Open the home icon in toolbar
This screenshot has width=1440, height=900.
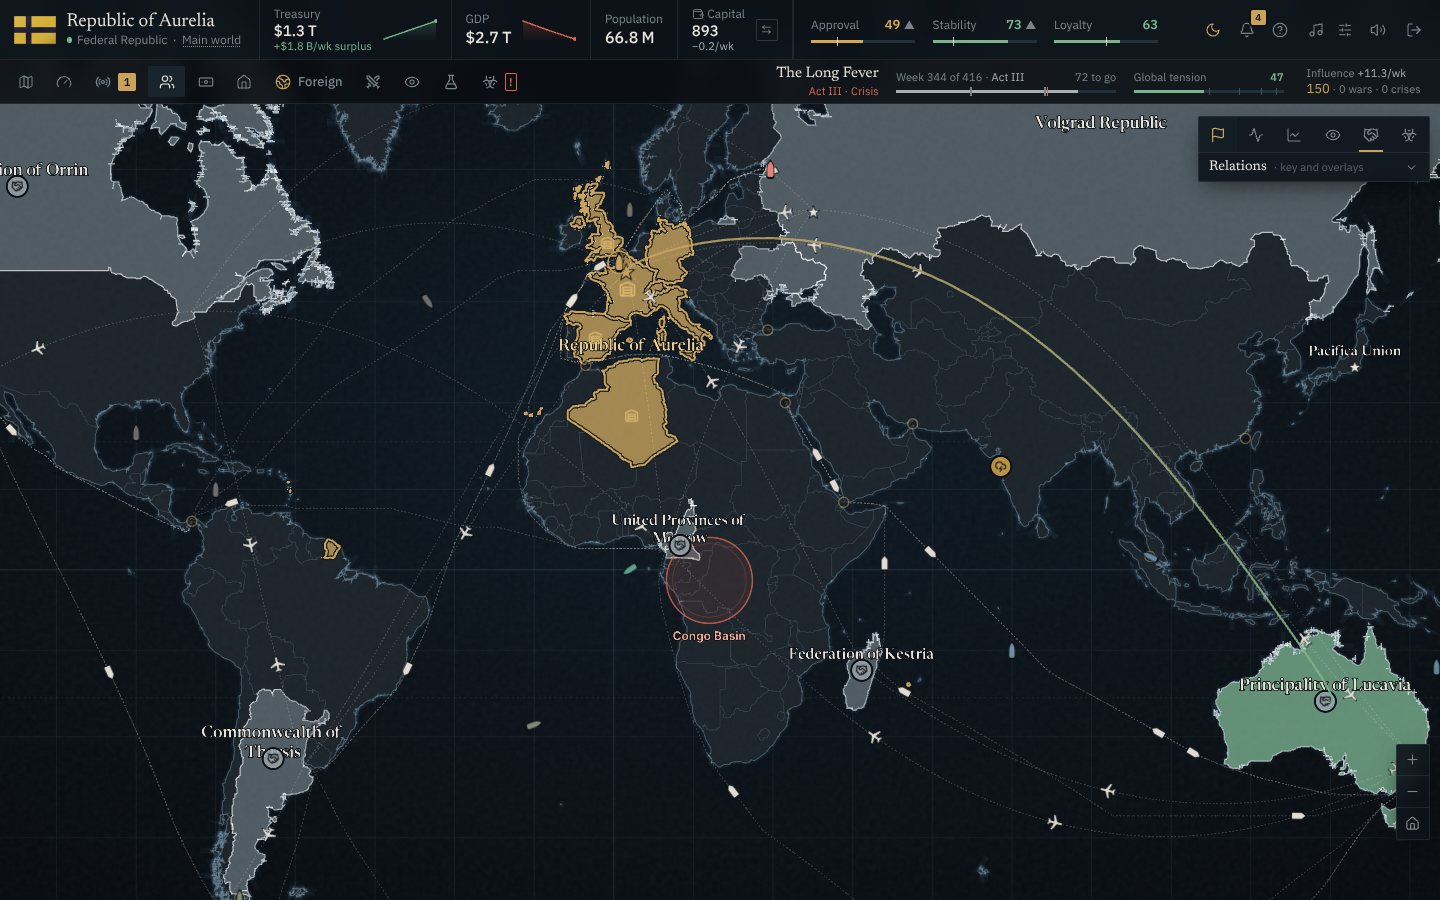tap(244, 82)
